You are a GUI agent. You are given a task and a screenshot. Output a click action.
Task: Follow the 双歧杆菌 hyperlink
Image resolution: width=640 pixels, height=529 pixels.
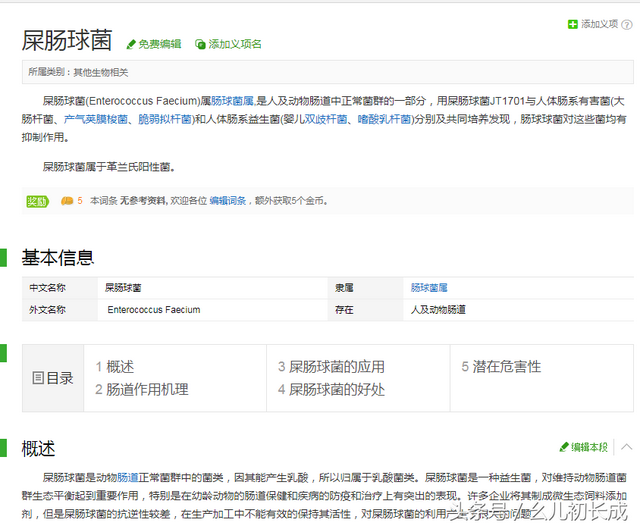326,119
